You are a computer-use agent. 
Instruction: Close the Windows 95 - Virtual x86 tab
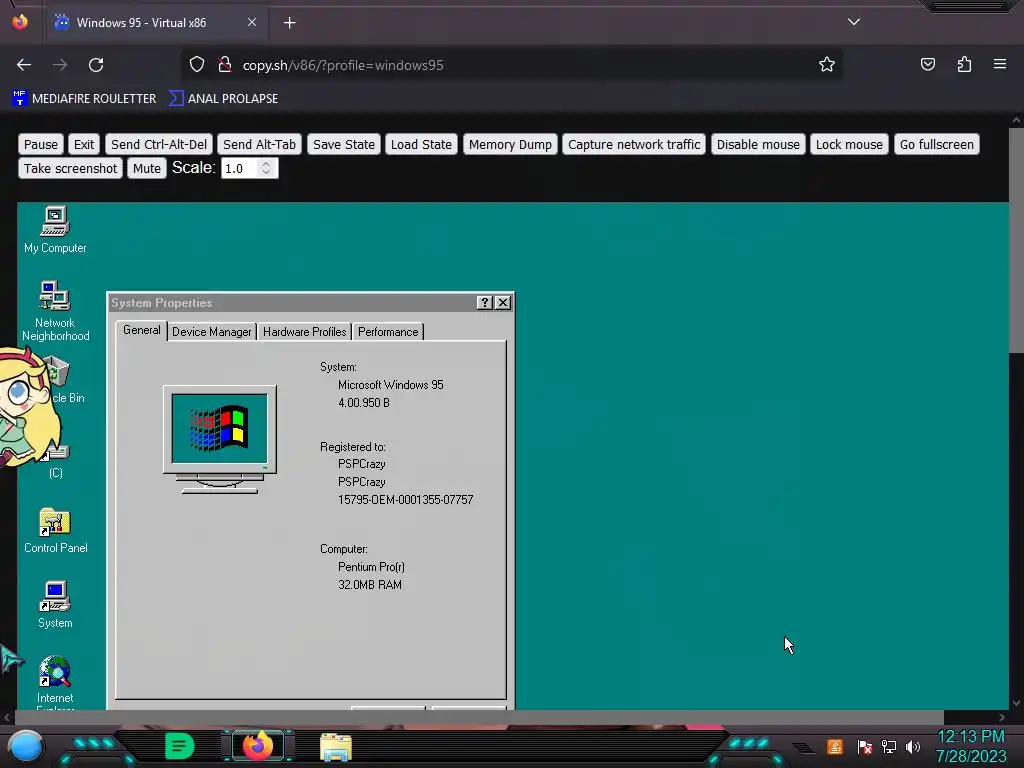click(252, 22)
